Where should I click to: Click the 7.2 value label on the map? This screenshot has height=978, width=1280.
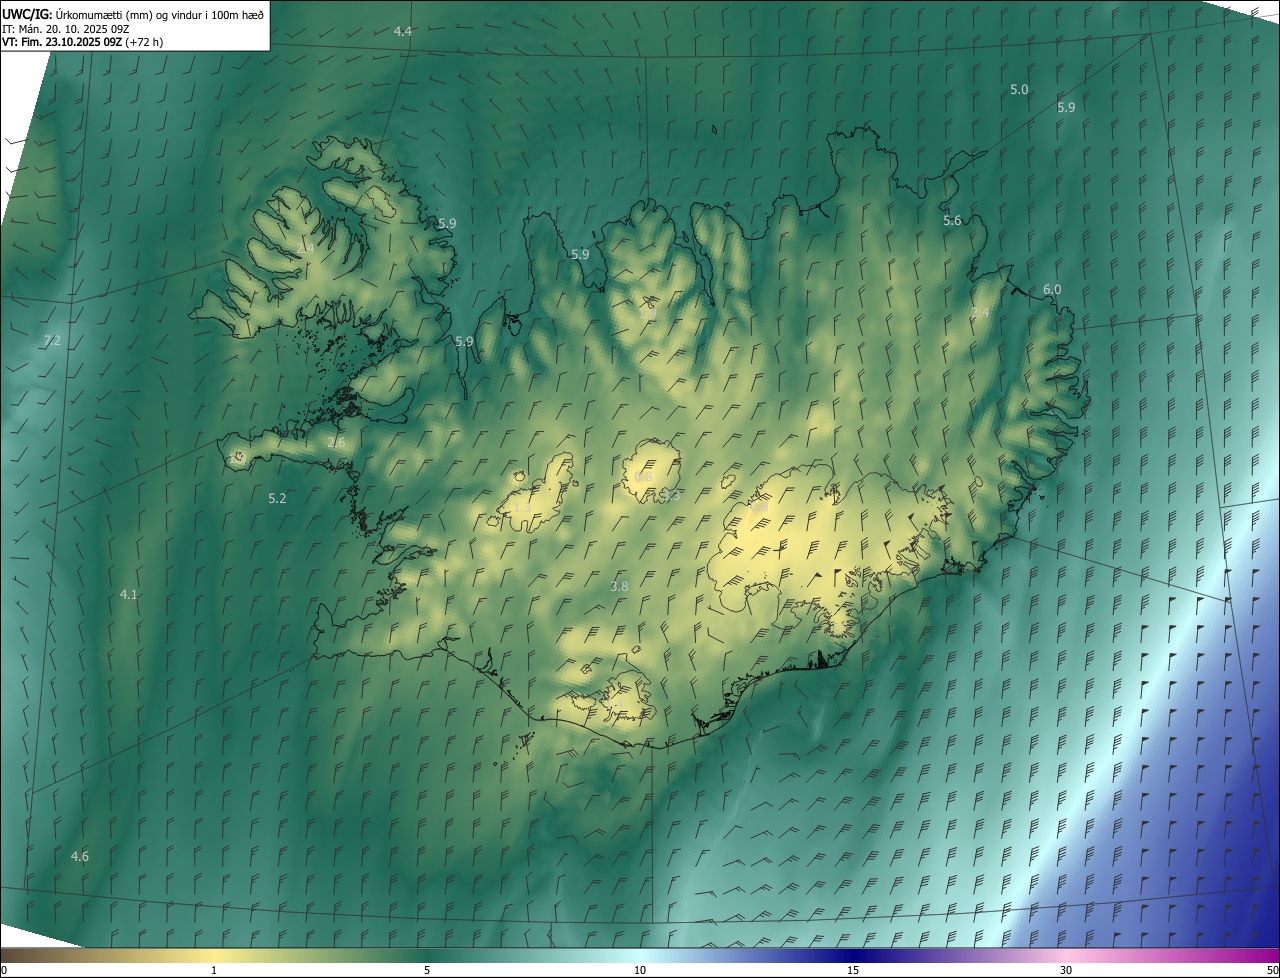(x=52, y=341)
